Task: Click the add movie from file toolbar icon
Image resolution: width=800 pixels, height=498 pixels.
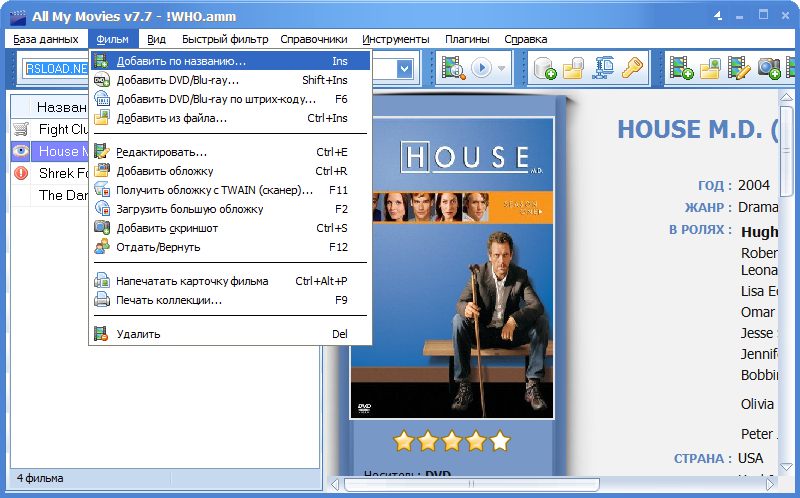Action: (x=710, y=68)
